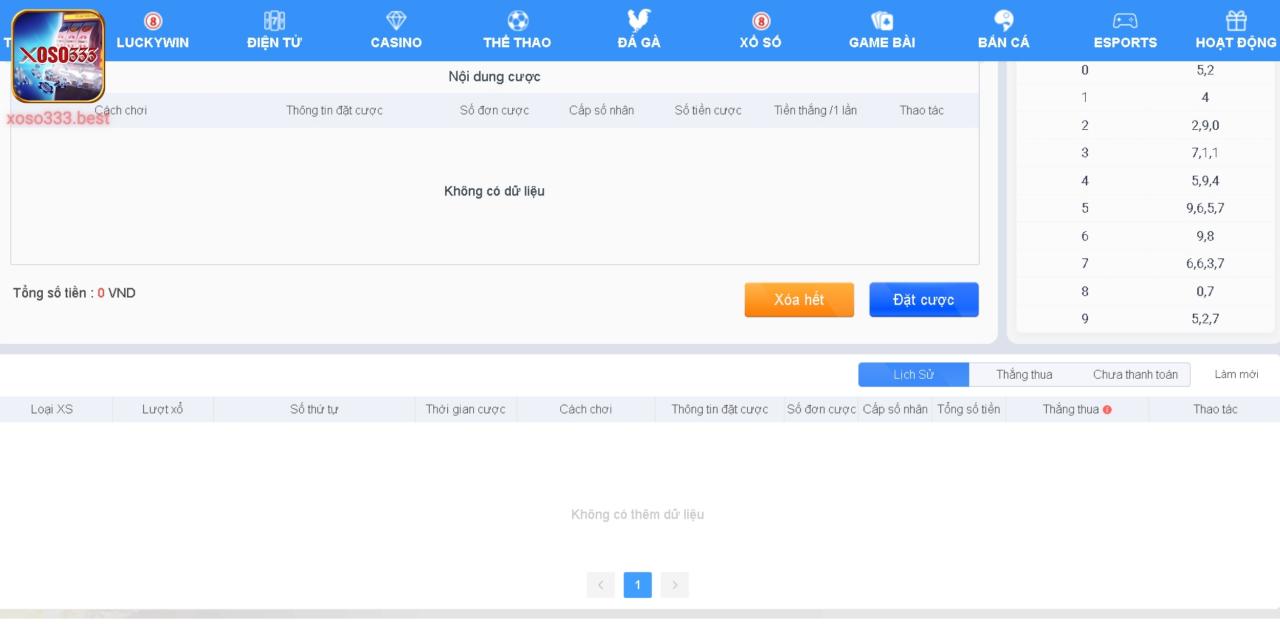Switch to the Thắng thua tab
This screenshot has height=640, width=1280.
click(x=1024, y=375)
